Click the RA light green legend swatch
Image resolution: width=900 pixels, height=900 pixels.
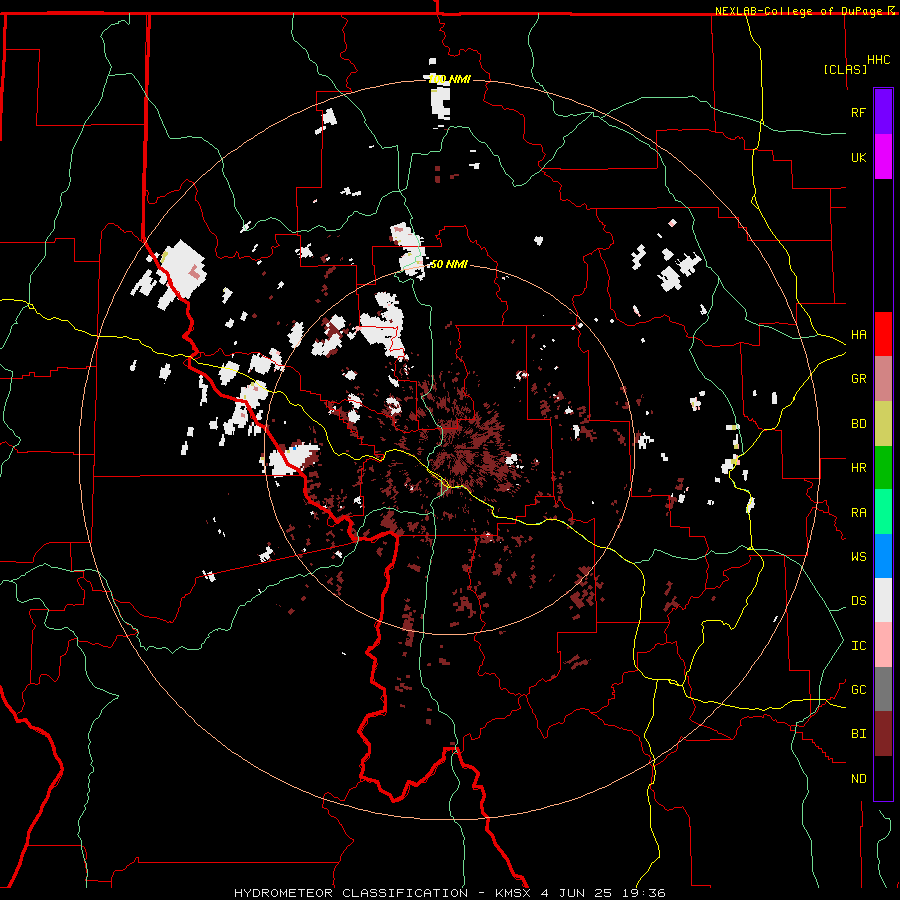[883, 512]
